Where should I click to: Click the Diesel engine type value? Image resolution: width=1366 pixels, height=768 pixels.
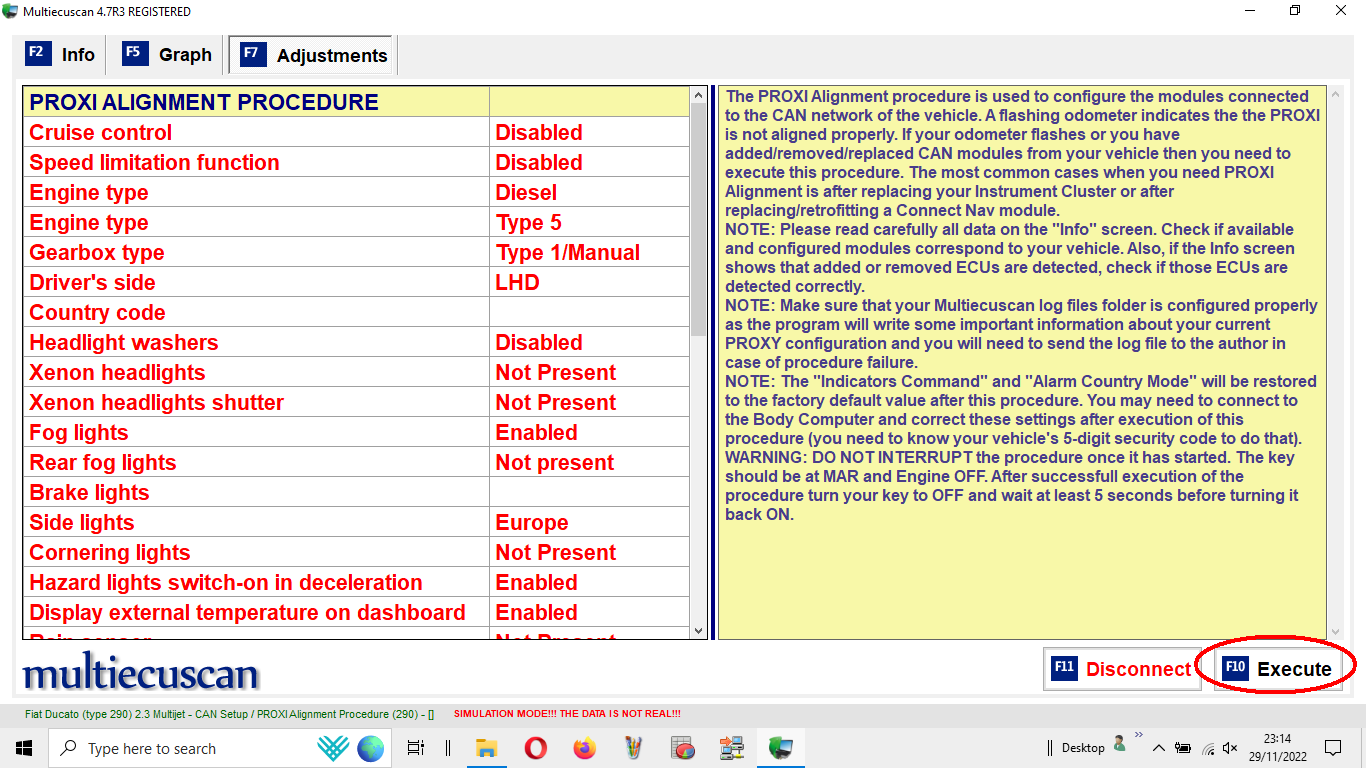(526, 192)
